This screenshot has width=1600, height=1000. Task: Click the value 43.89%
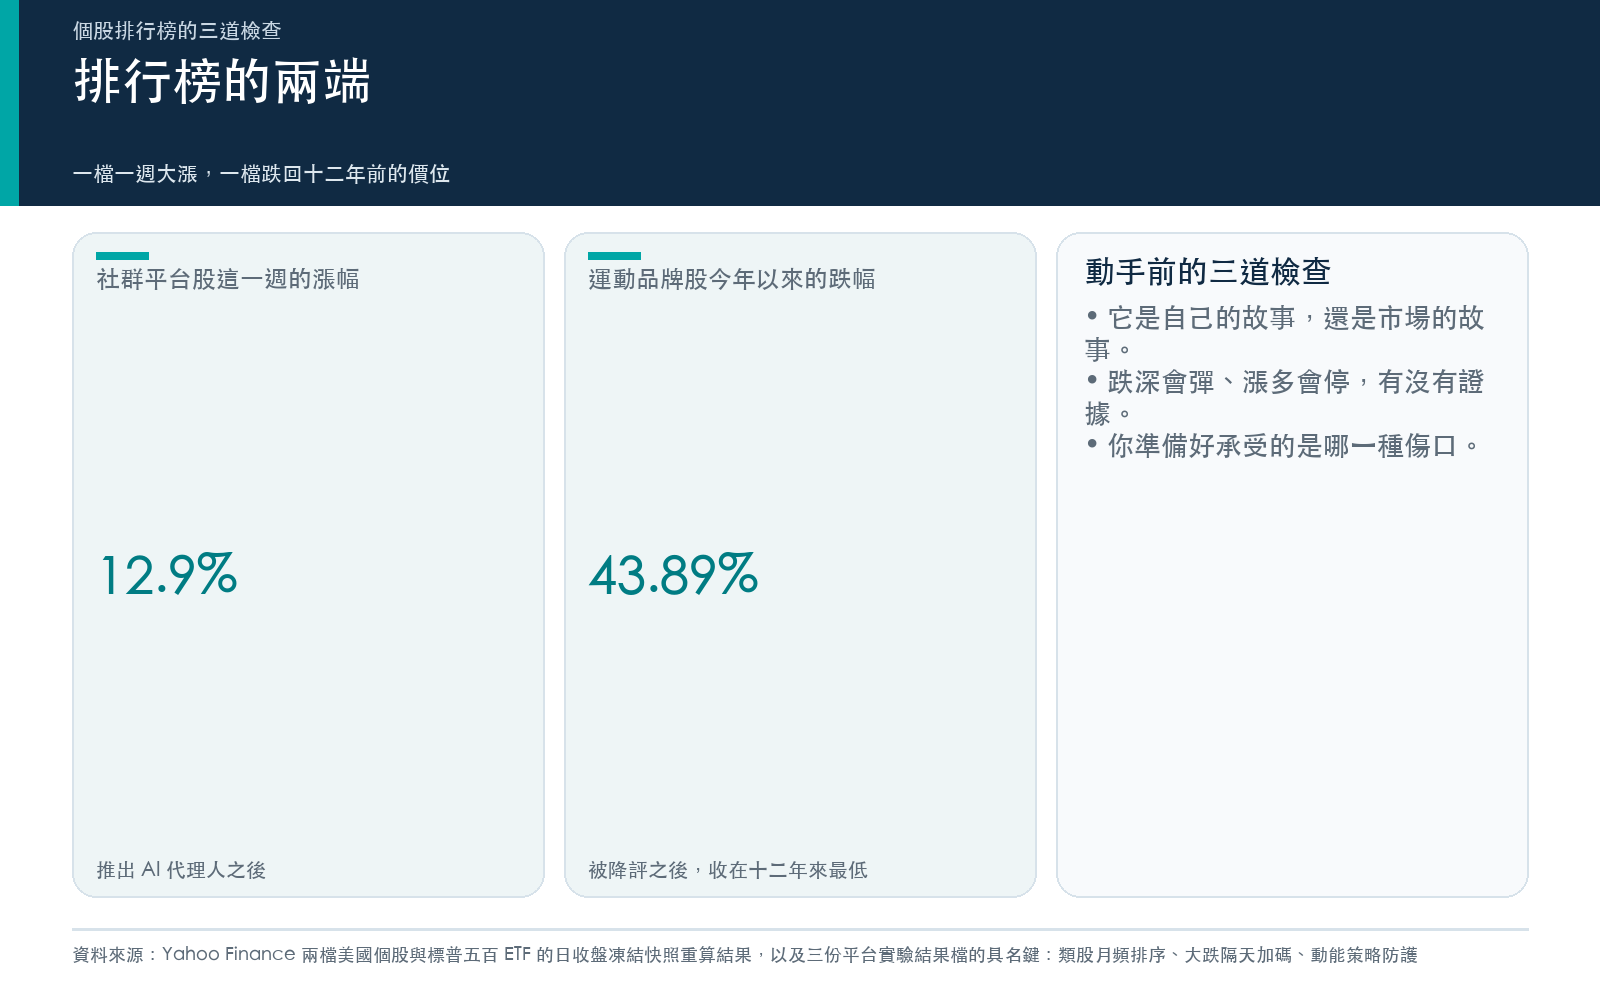point(673,575)
